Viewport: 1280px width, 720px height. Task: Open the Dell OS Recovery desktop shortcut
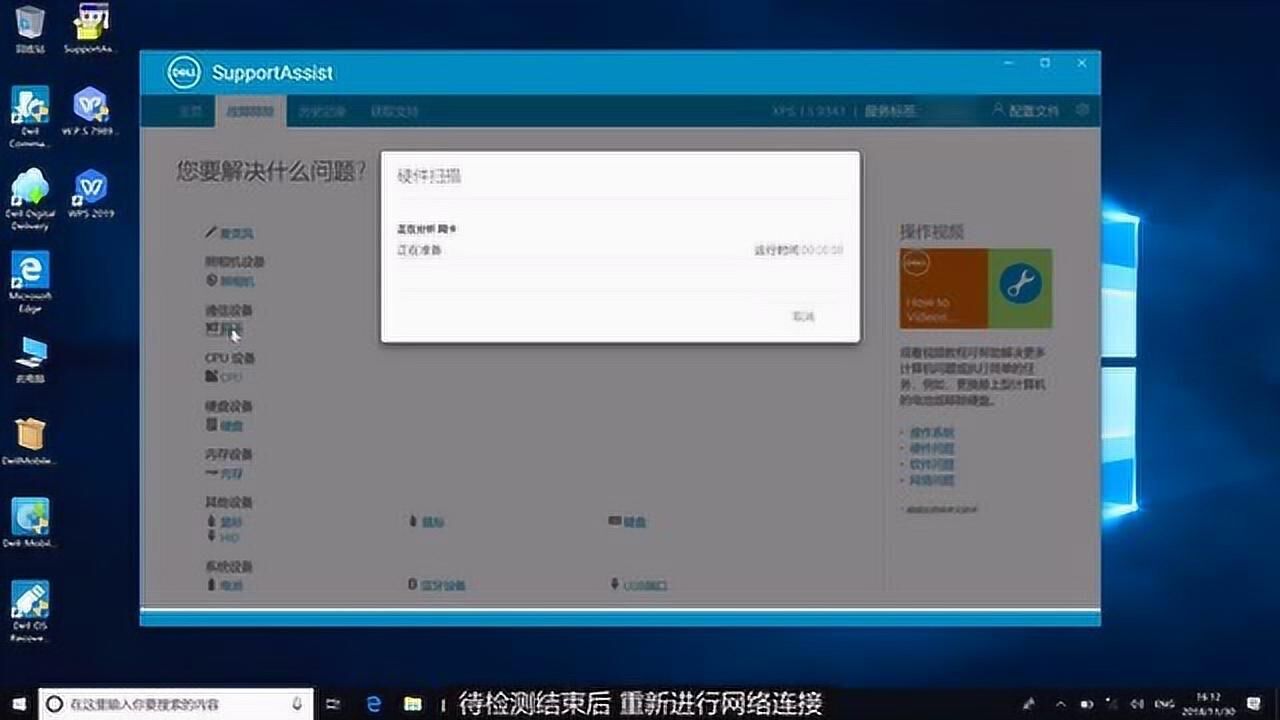(x=30, y=611)
